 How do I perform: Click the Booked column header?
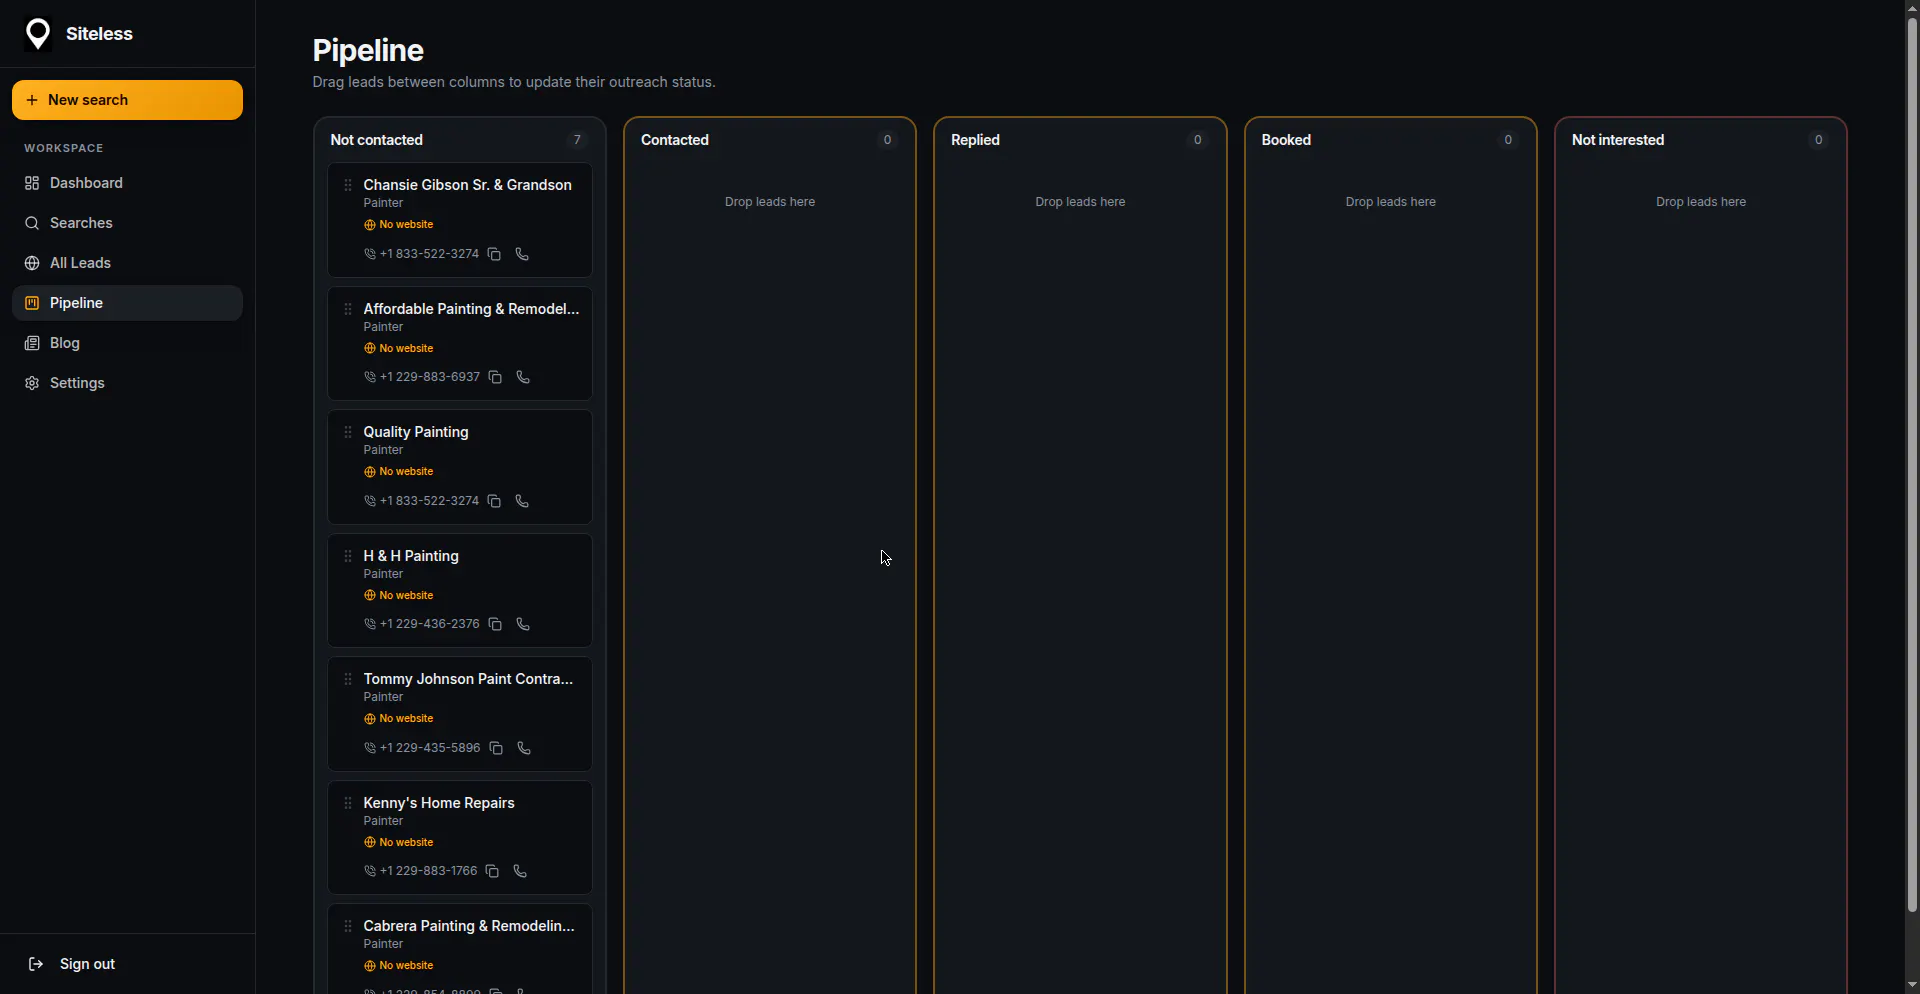click(1286, 140)
